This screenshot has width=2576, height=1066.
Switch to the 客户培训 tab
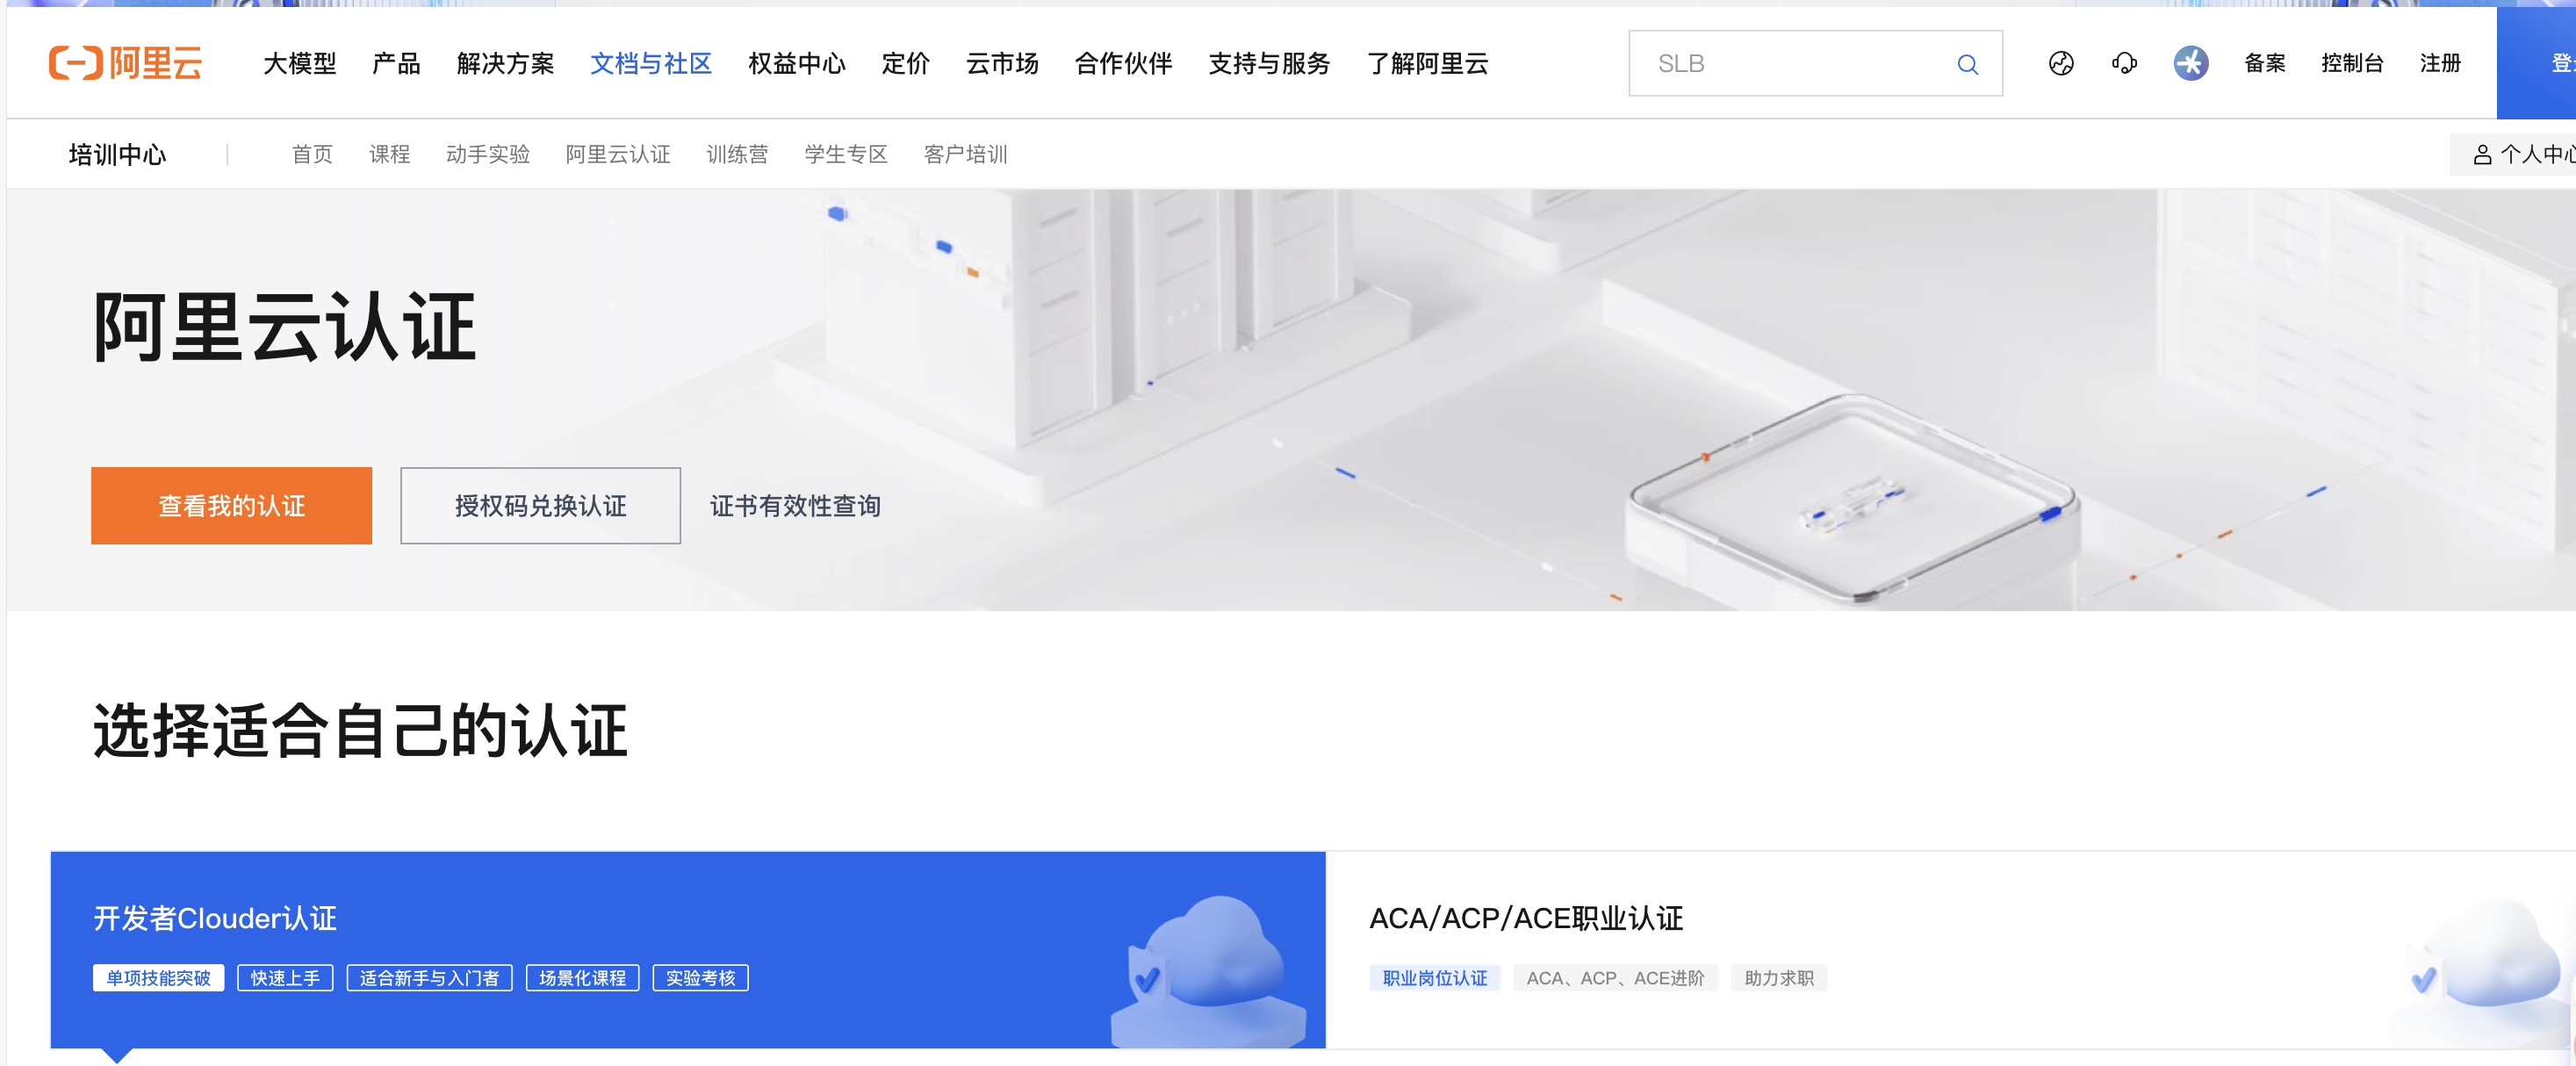965,155
